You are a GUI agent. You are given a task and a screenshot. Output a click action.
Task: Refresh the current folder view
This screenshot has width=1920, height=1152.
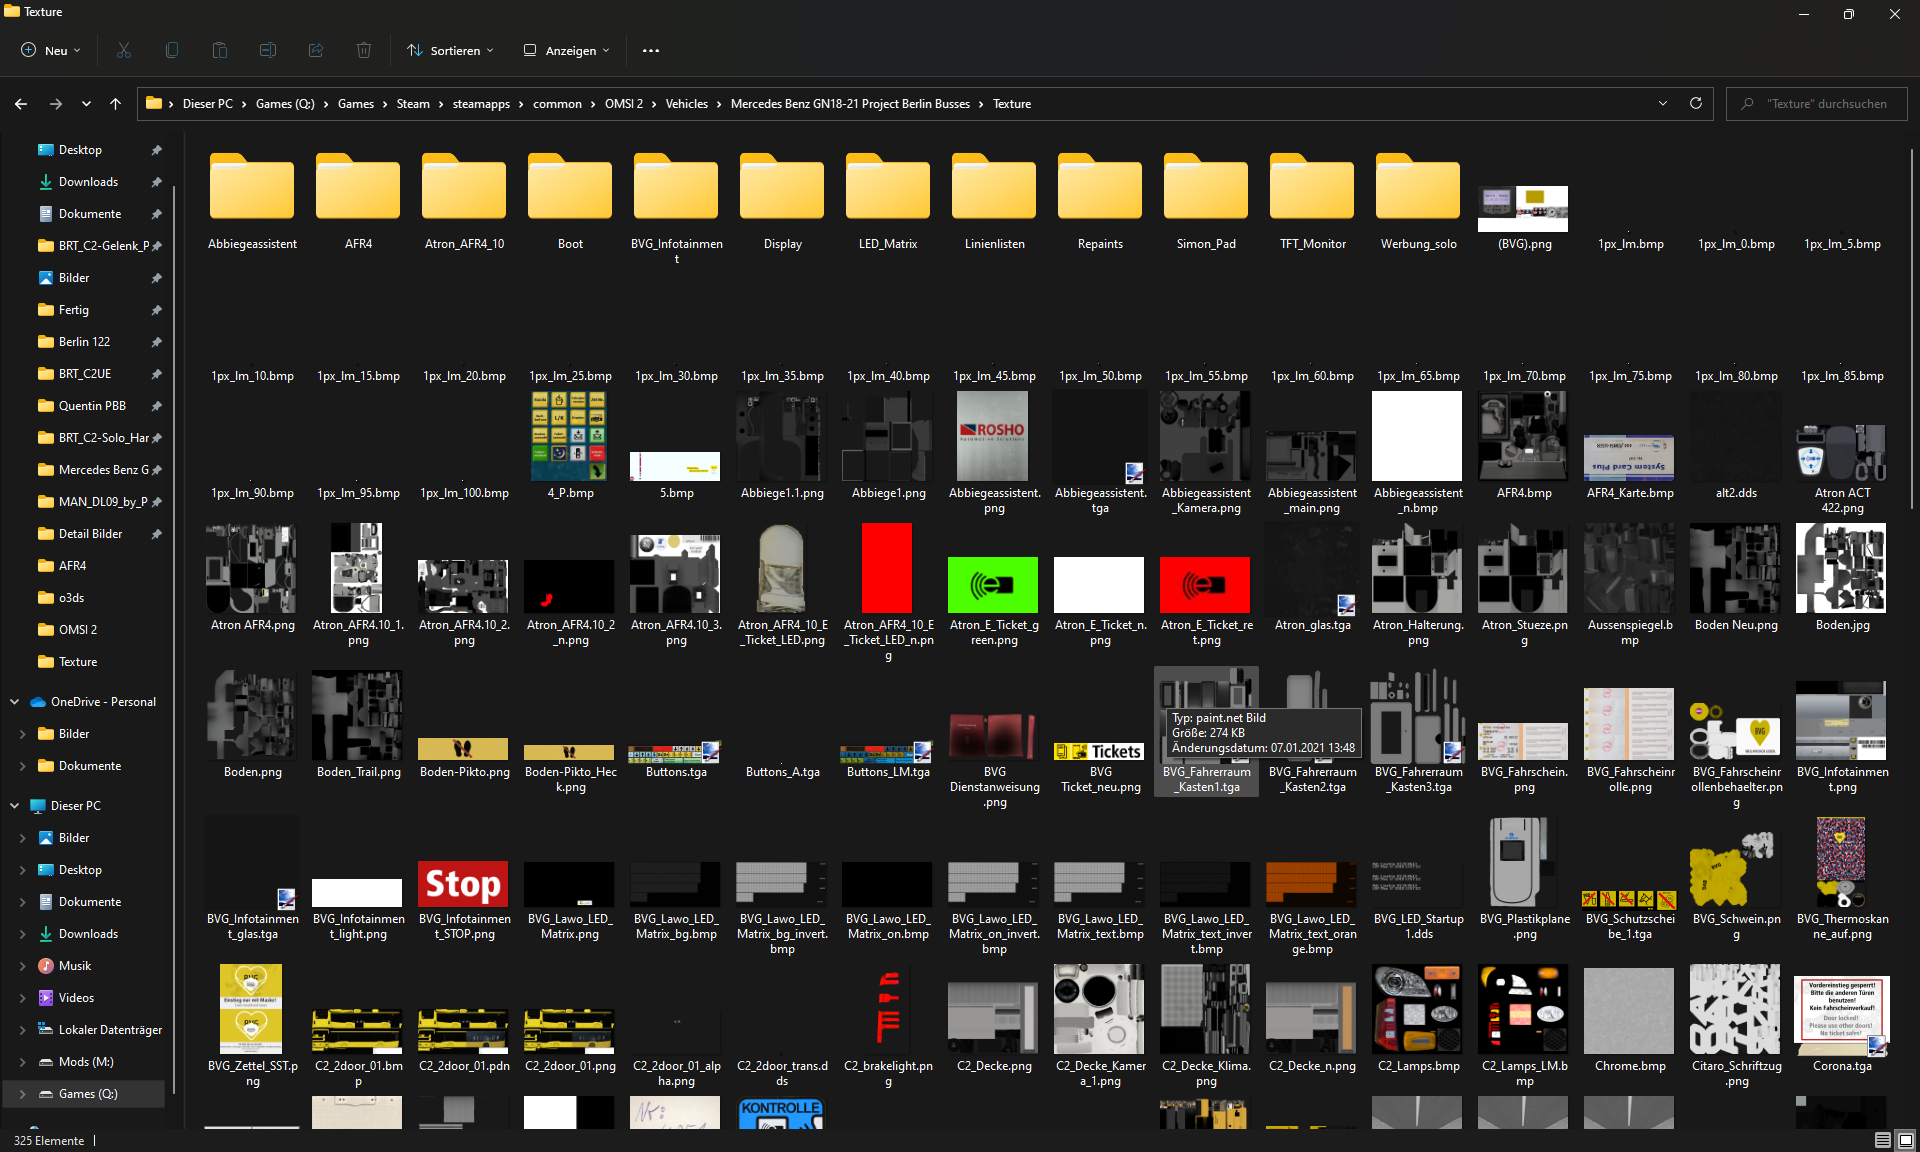tap(1696, 103)
